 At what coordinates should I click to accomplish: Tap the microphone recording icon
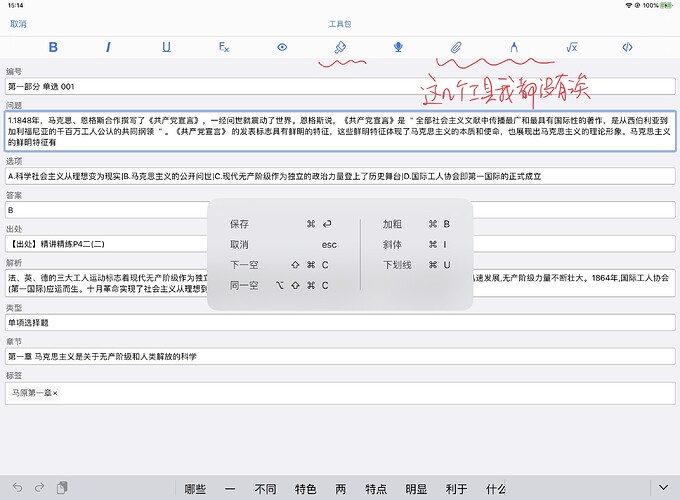(398, 47)
